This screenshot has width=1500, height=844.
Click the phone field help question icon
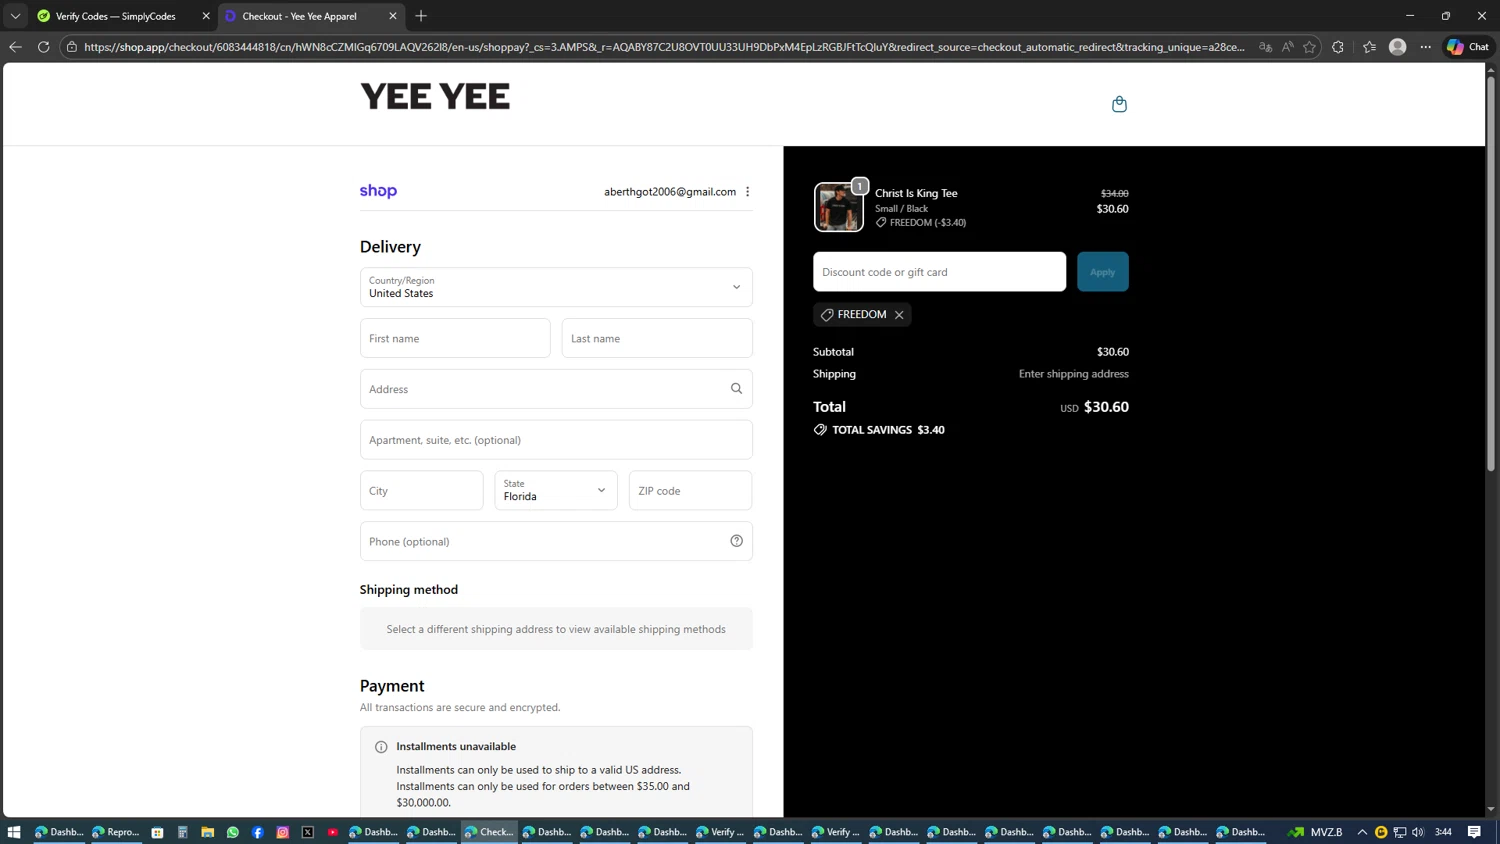coord(736,541)
